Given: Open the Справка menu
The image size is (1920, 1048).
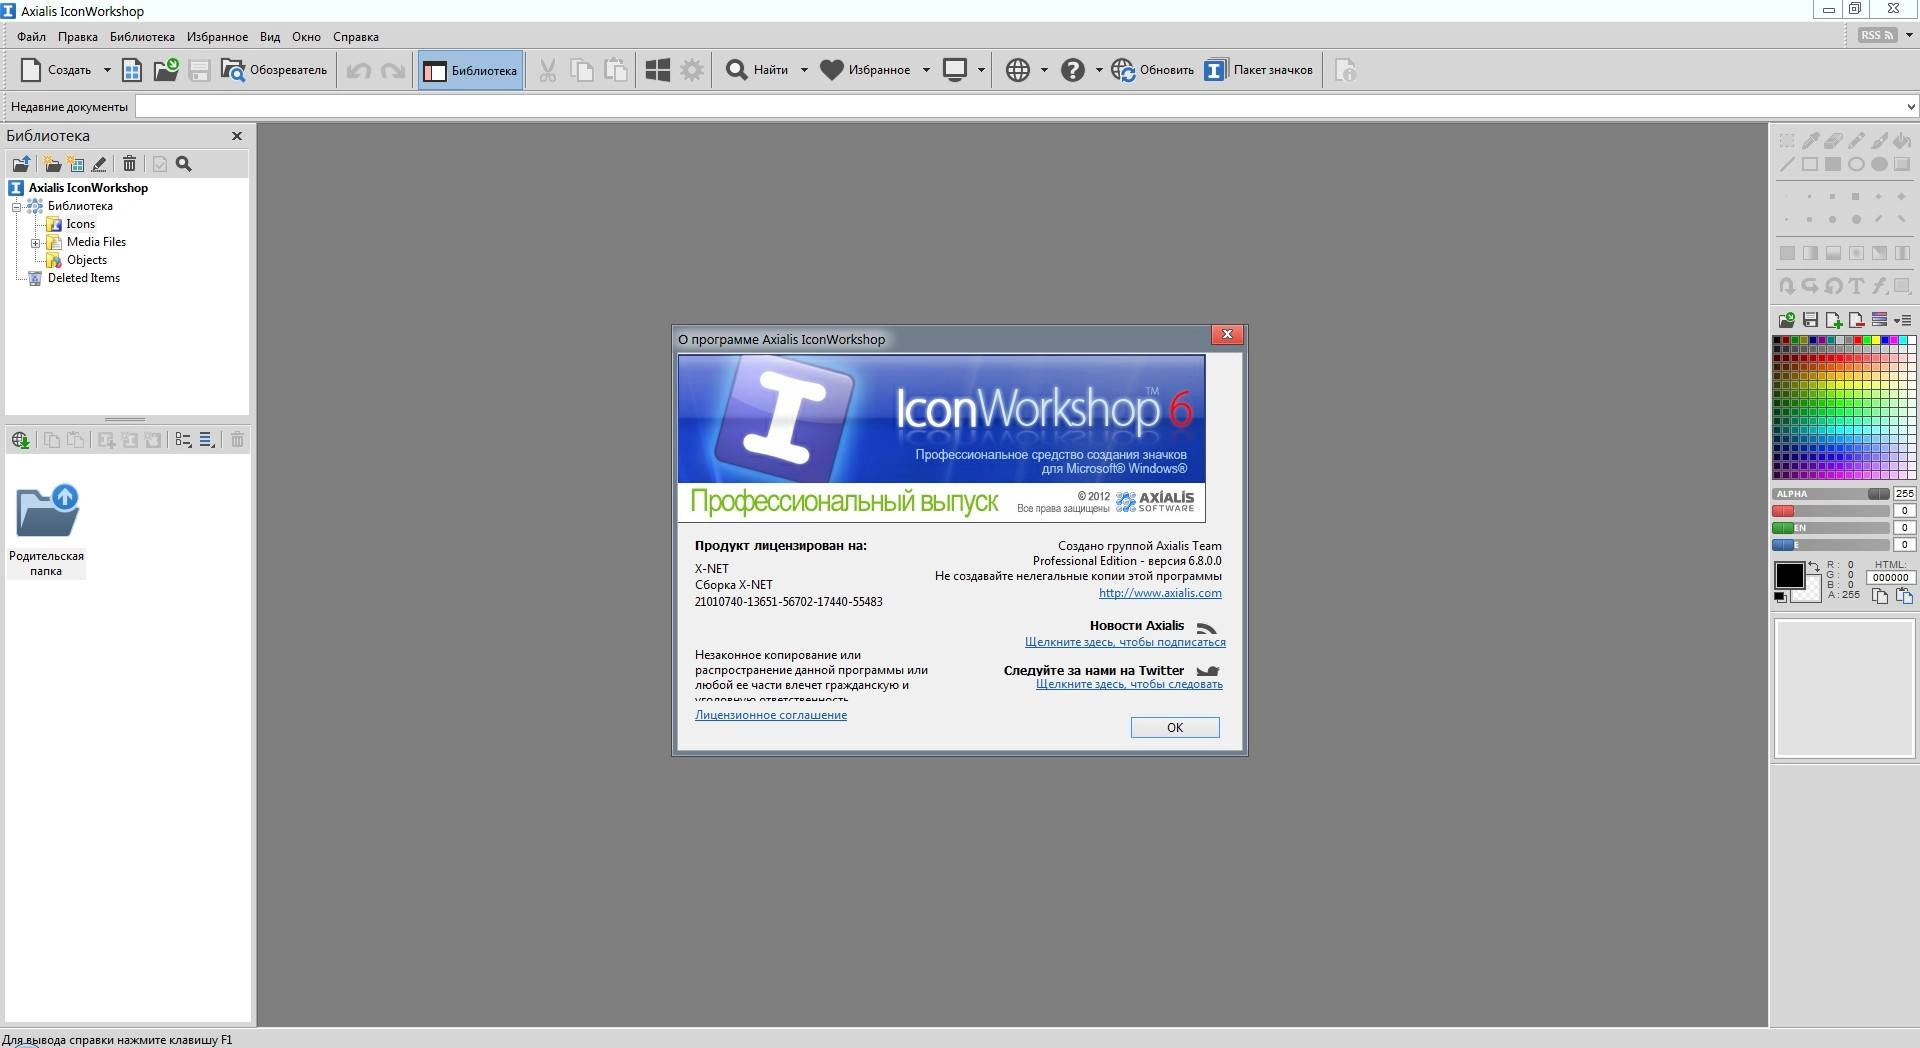Looking at the screenshot, I should click(x=355, y=37).
